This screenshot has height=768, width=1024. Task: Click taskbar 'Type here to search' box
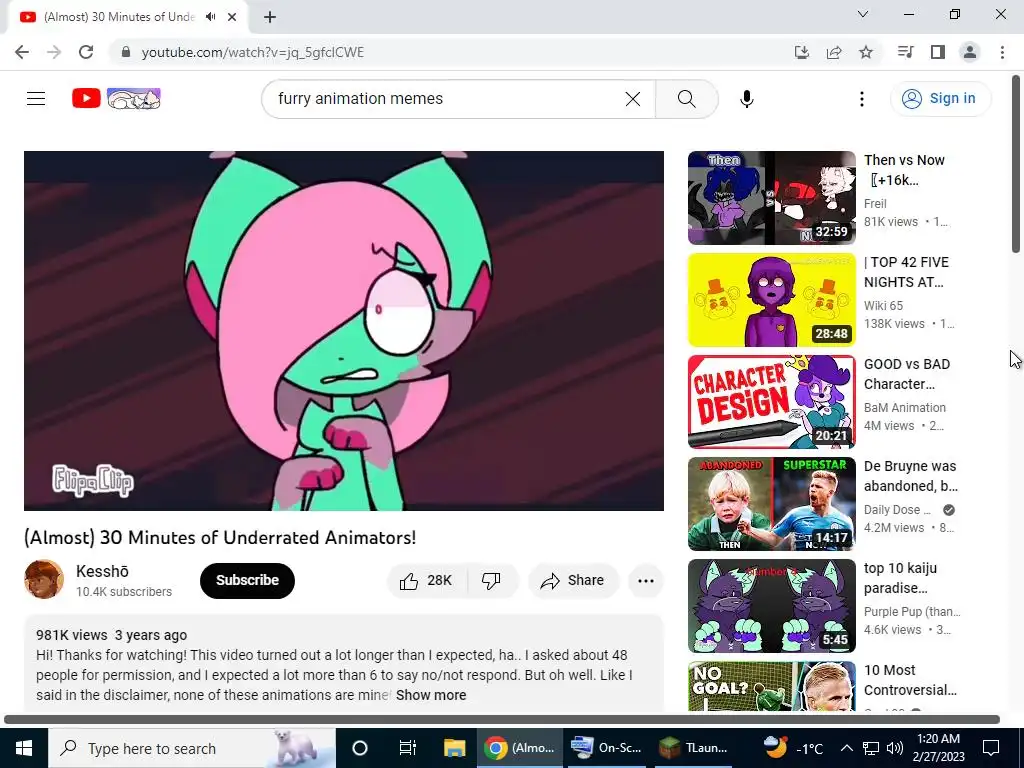192,748
